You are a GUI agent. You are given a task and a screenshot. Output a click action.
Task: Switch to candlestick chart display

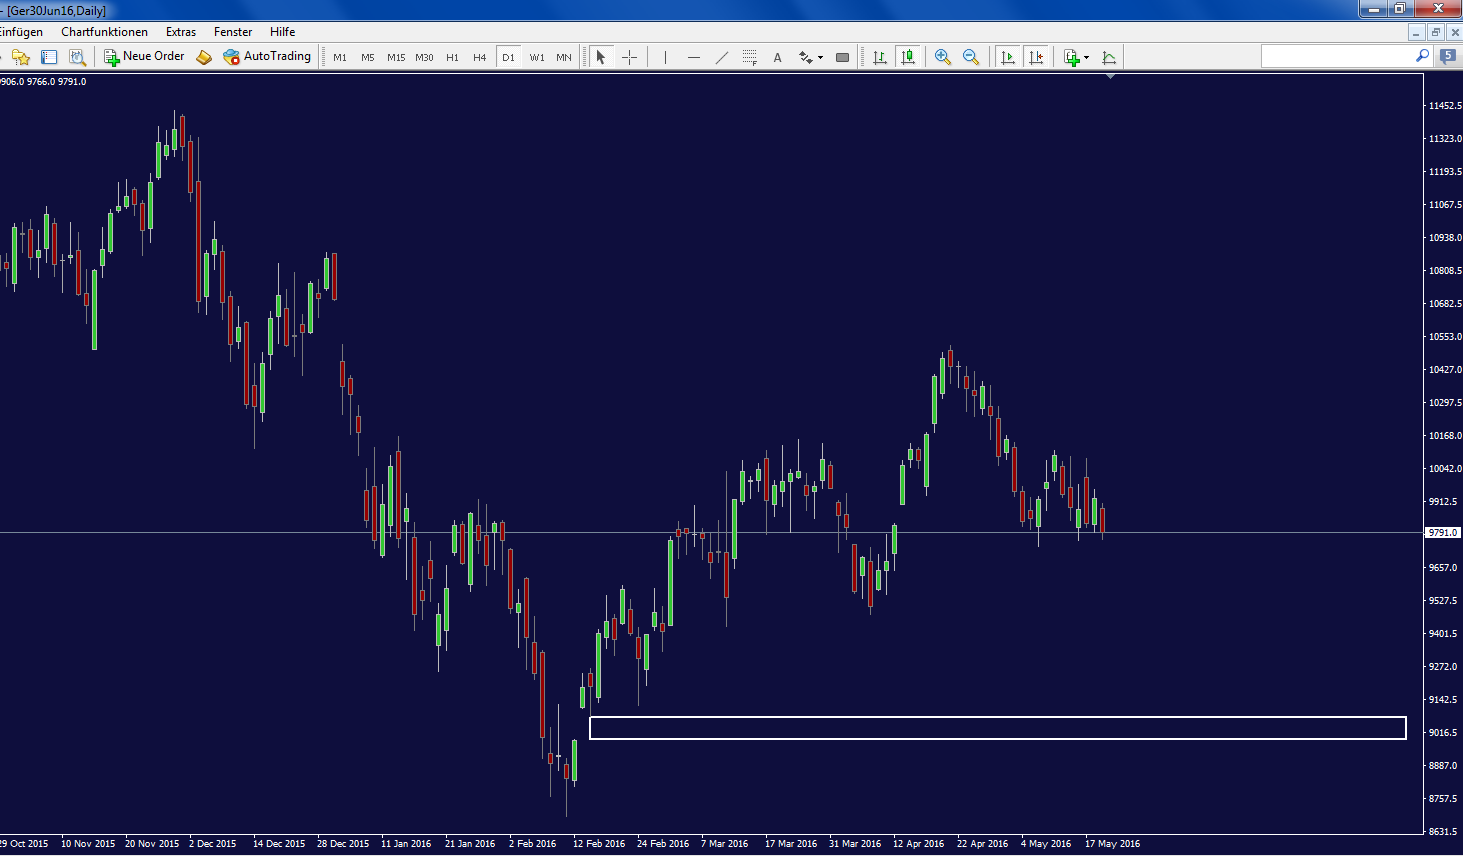pos(908,57)
